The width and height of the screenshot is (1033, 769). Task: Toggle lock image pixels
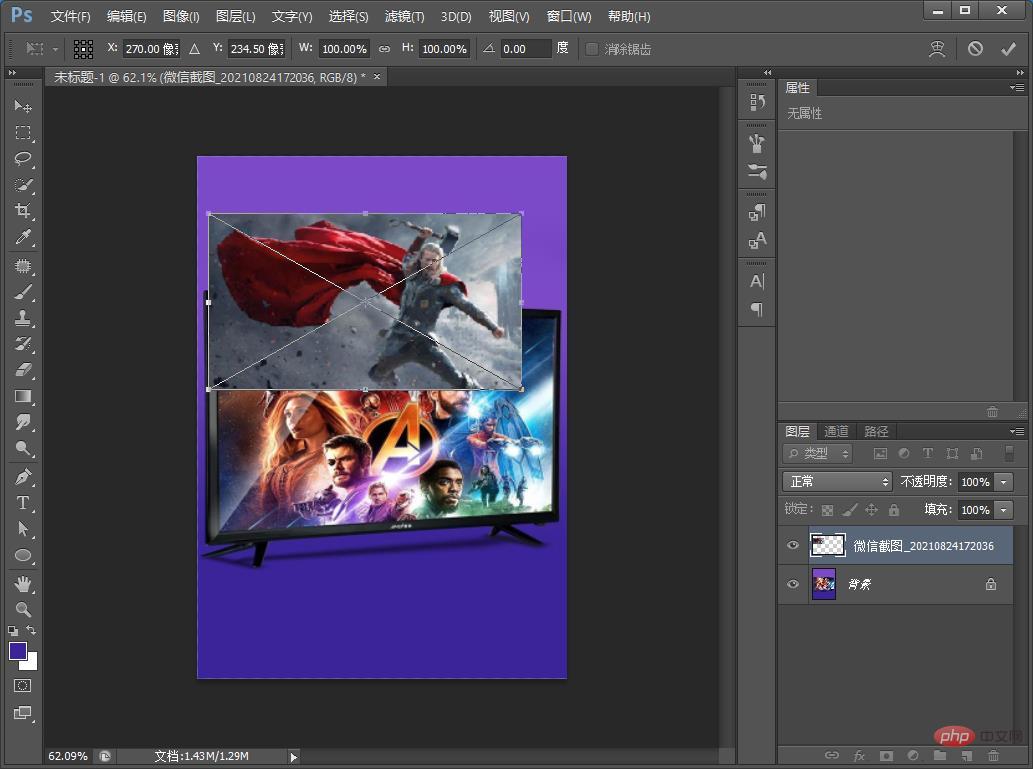(850, 510)
